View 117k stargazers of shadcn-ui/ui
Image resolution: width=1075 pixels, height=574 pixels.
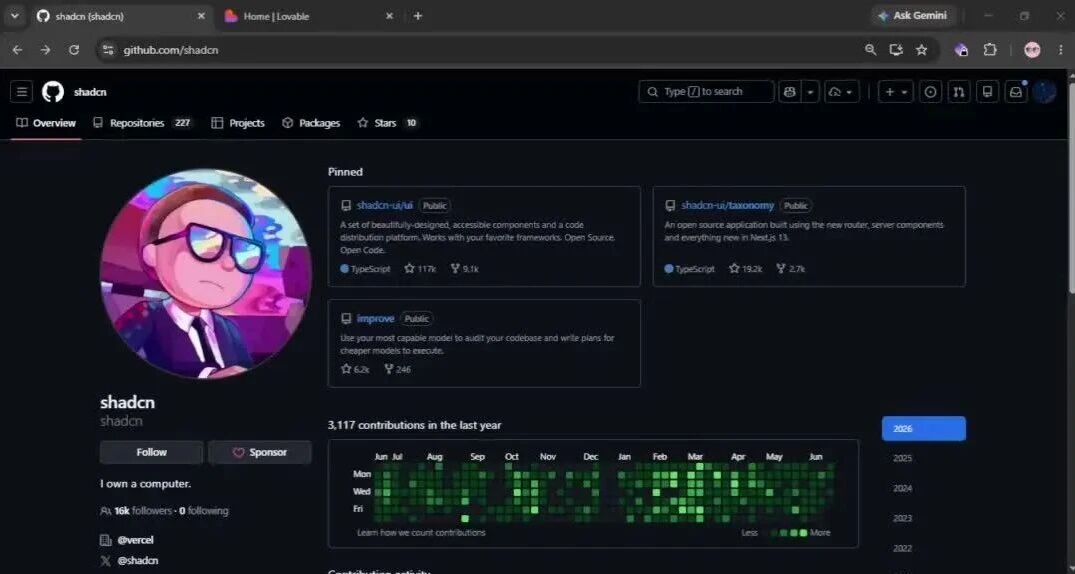(x=420, y=269)
